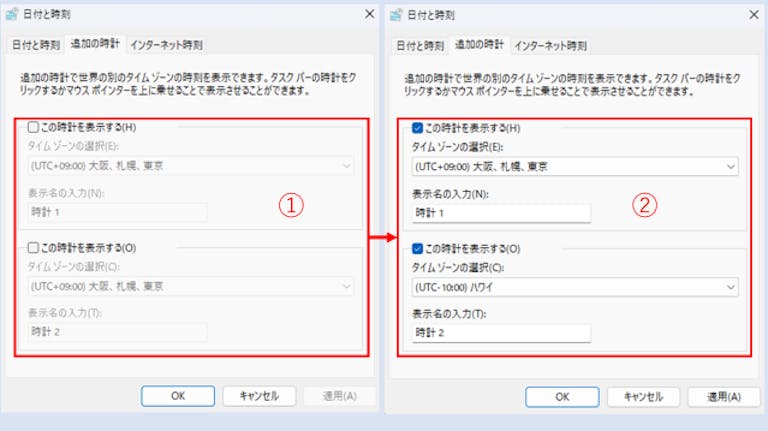Uncheck first clock checkbox (H) in right dialog
Screen dimensions: 768x431
(417, 128)
